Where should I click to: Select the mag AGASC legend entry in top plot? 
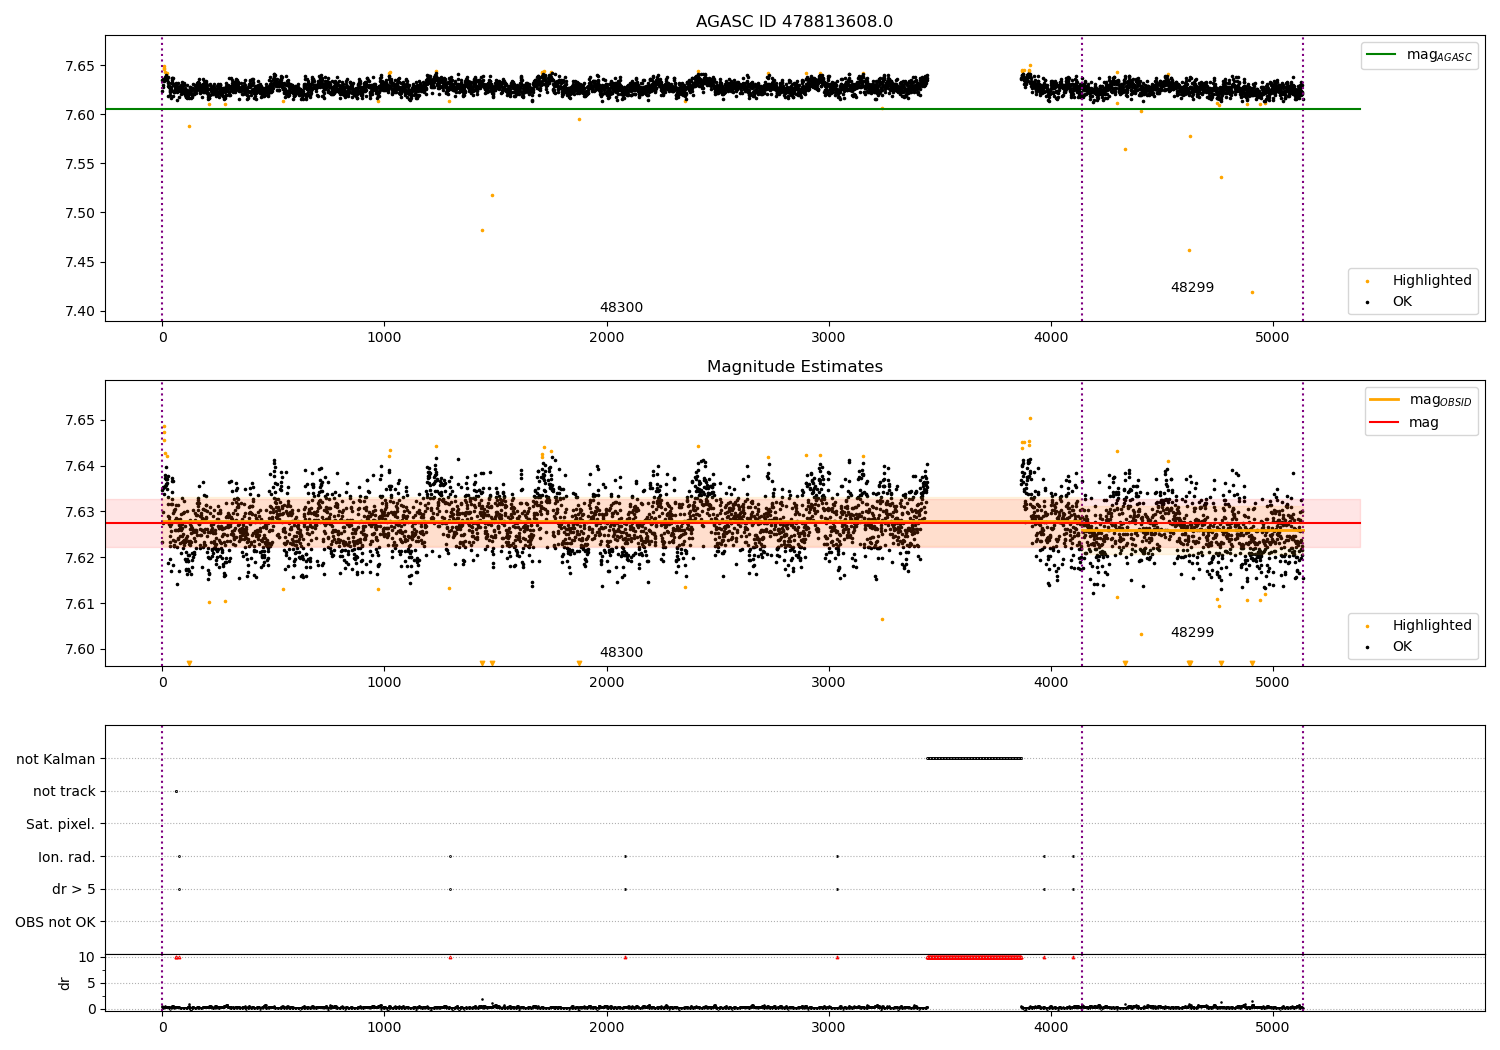coord(1419,55)
